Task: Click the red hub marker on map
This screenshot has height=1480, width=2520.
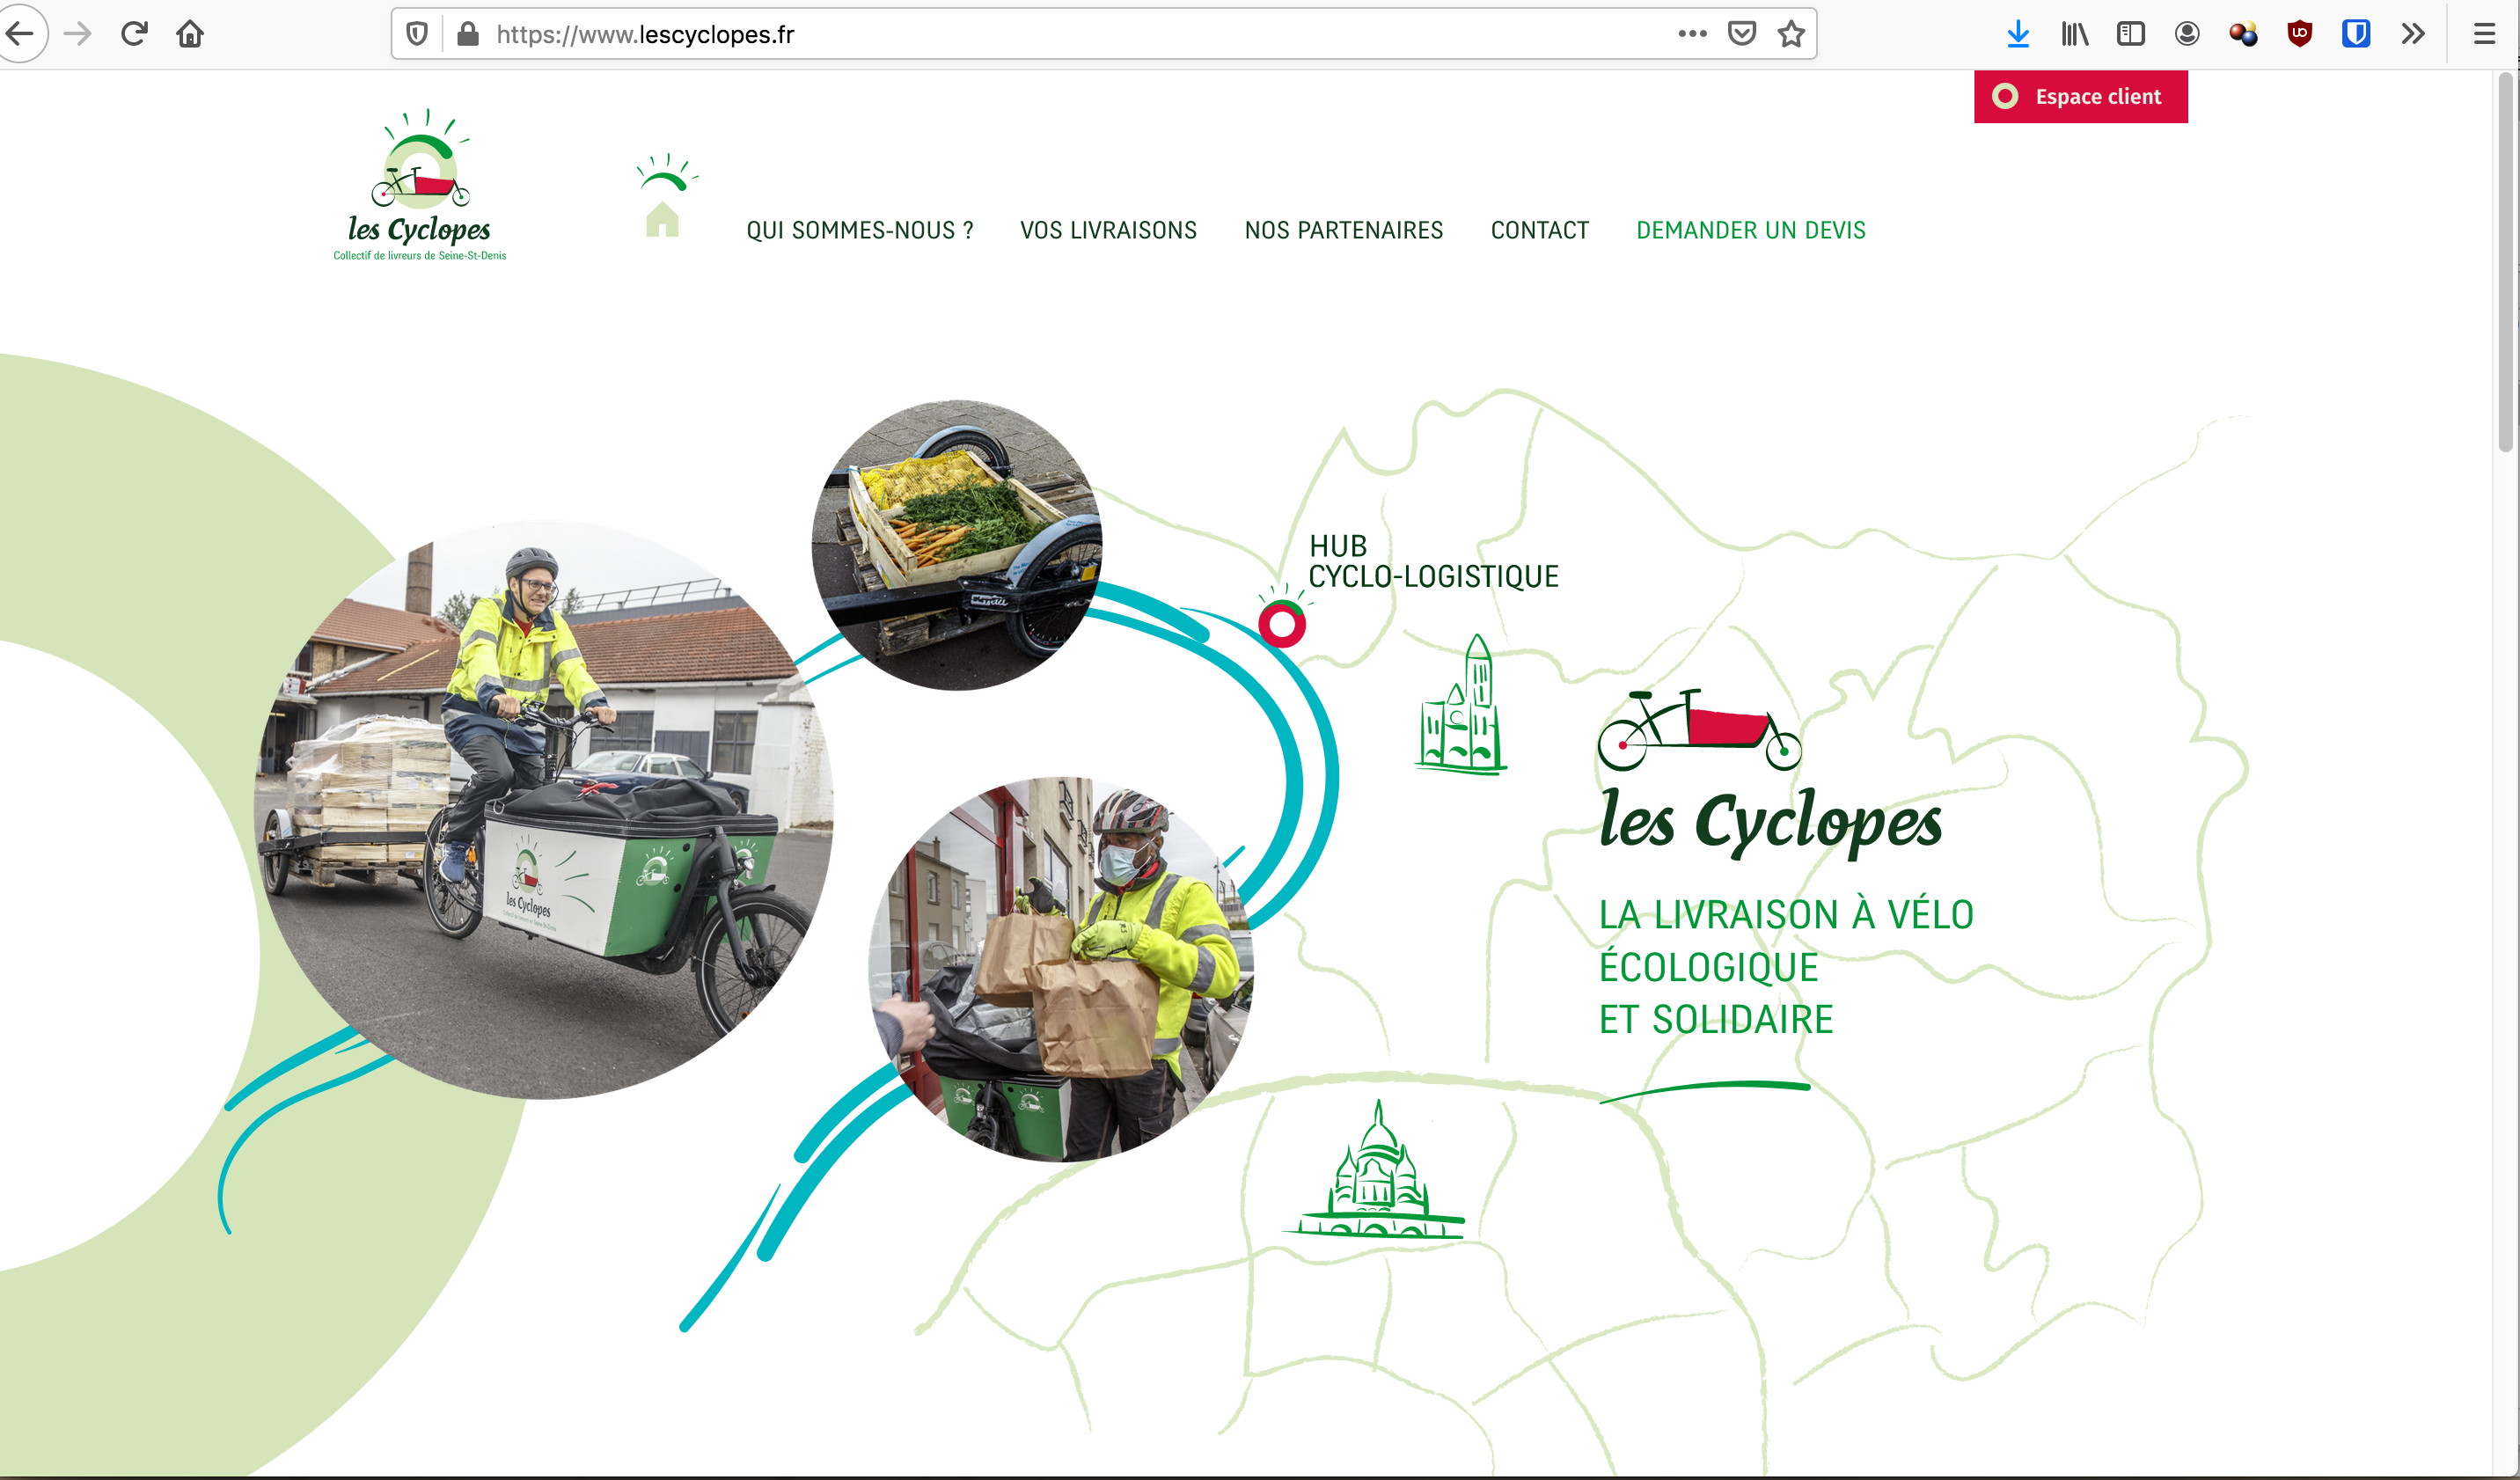Action: click(x=1282, y=624)
